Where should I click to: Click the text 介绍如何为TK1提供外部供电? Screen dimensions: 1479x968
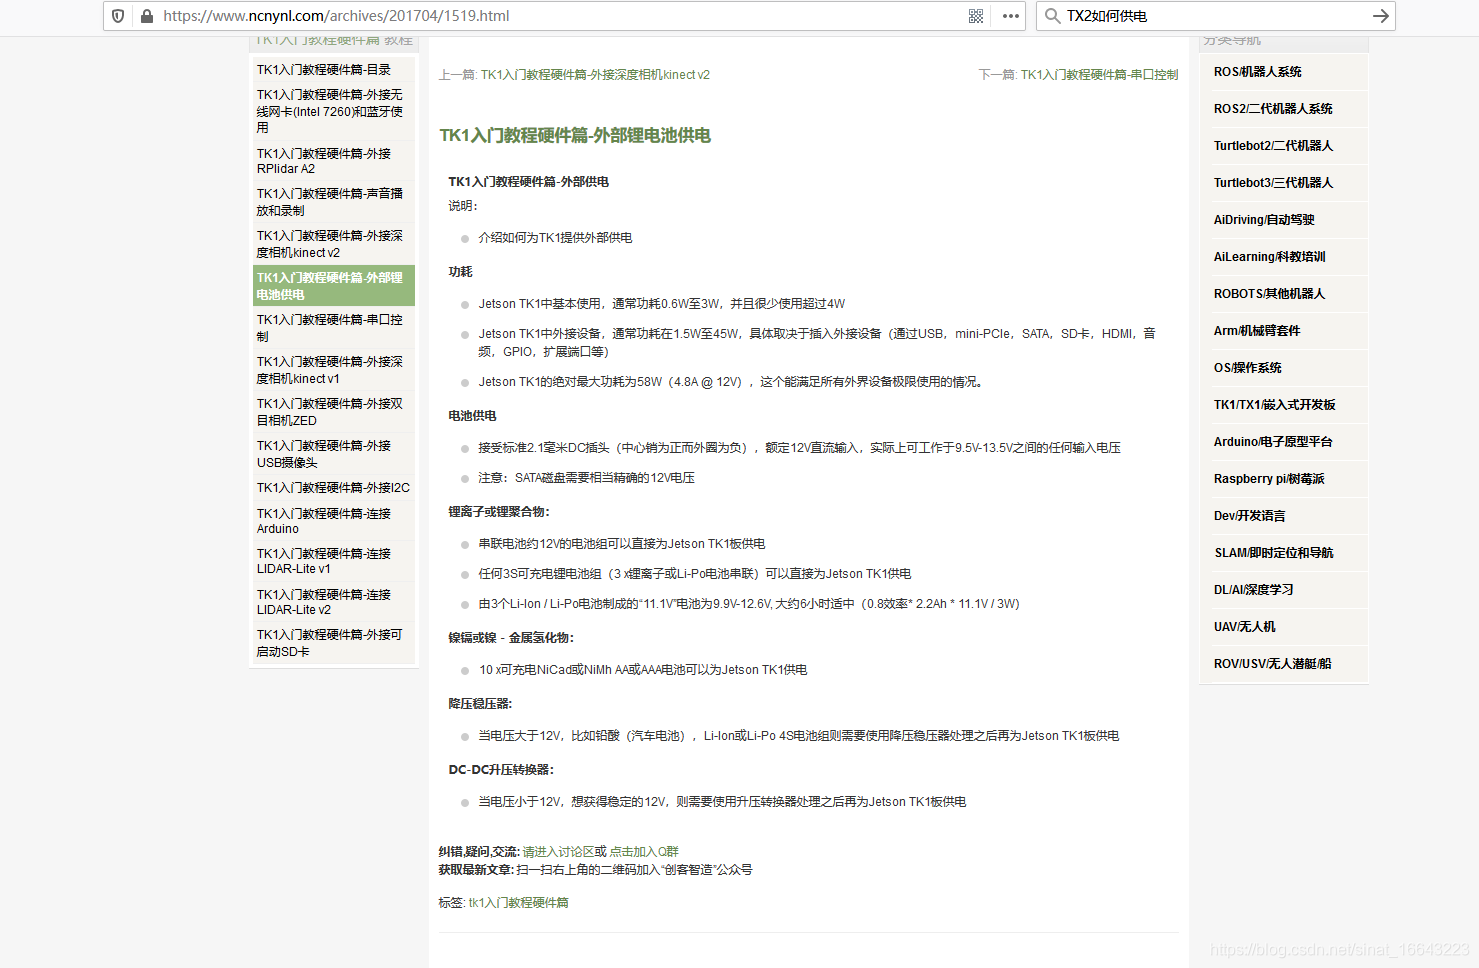click(555, 238)
